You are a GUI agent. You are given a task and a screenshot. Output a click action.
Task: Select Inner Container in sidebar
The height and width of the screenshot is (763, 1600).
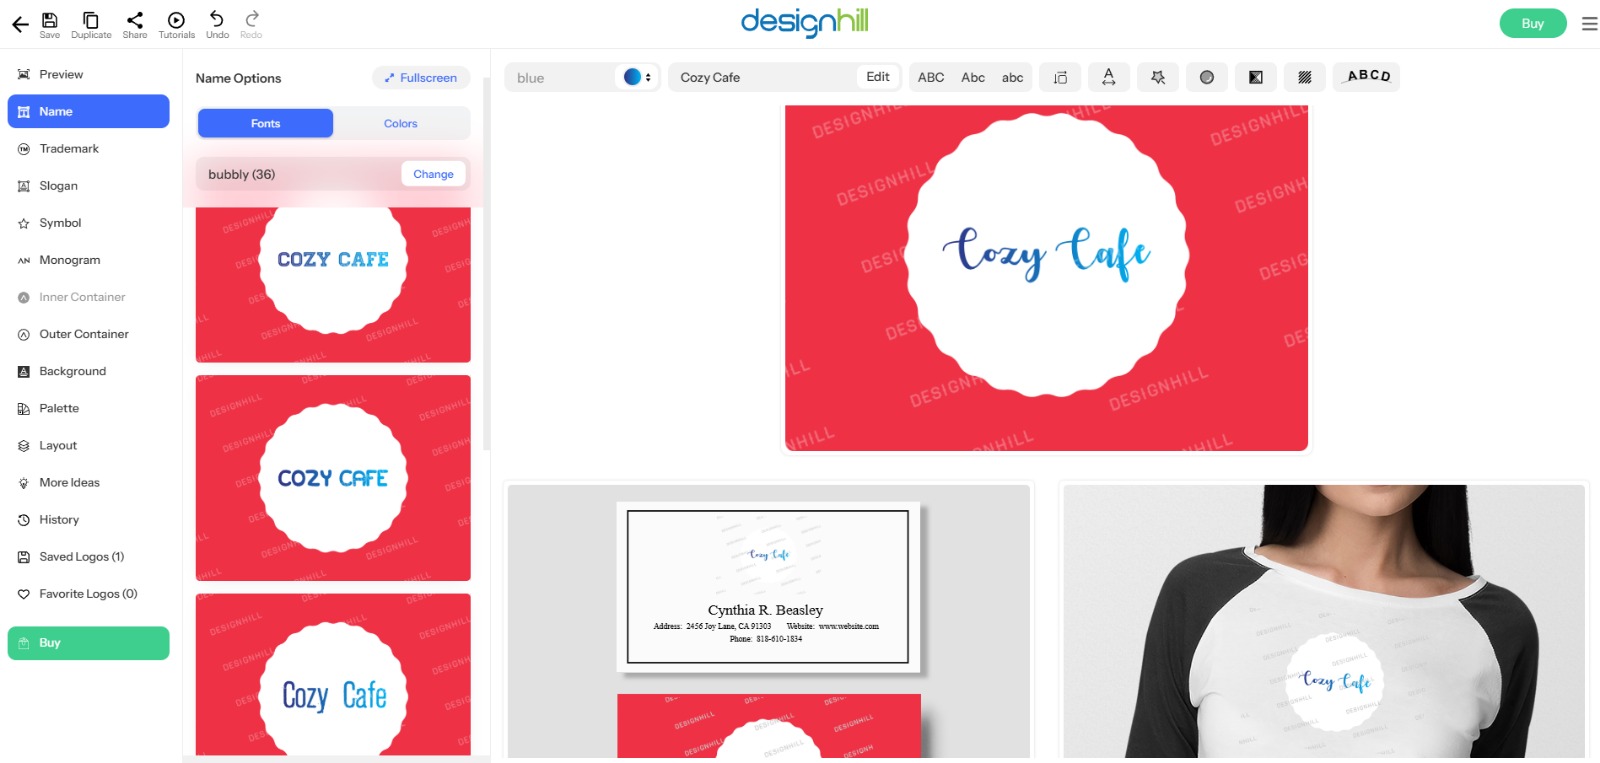(88, 297)
